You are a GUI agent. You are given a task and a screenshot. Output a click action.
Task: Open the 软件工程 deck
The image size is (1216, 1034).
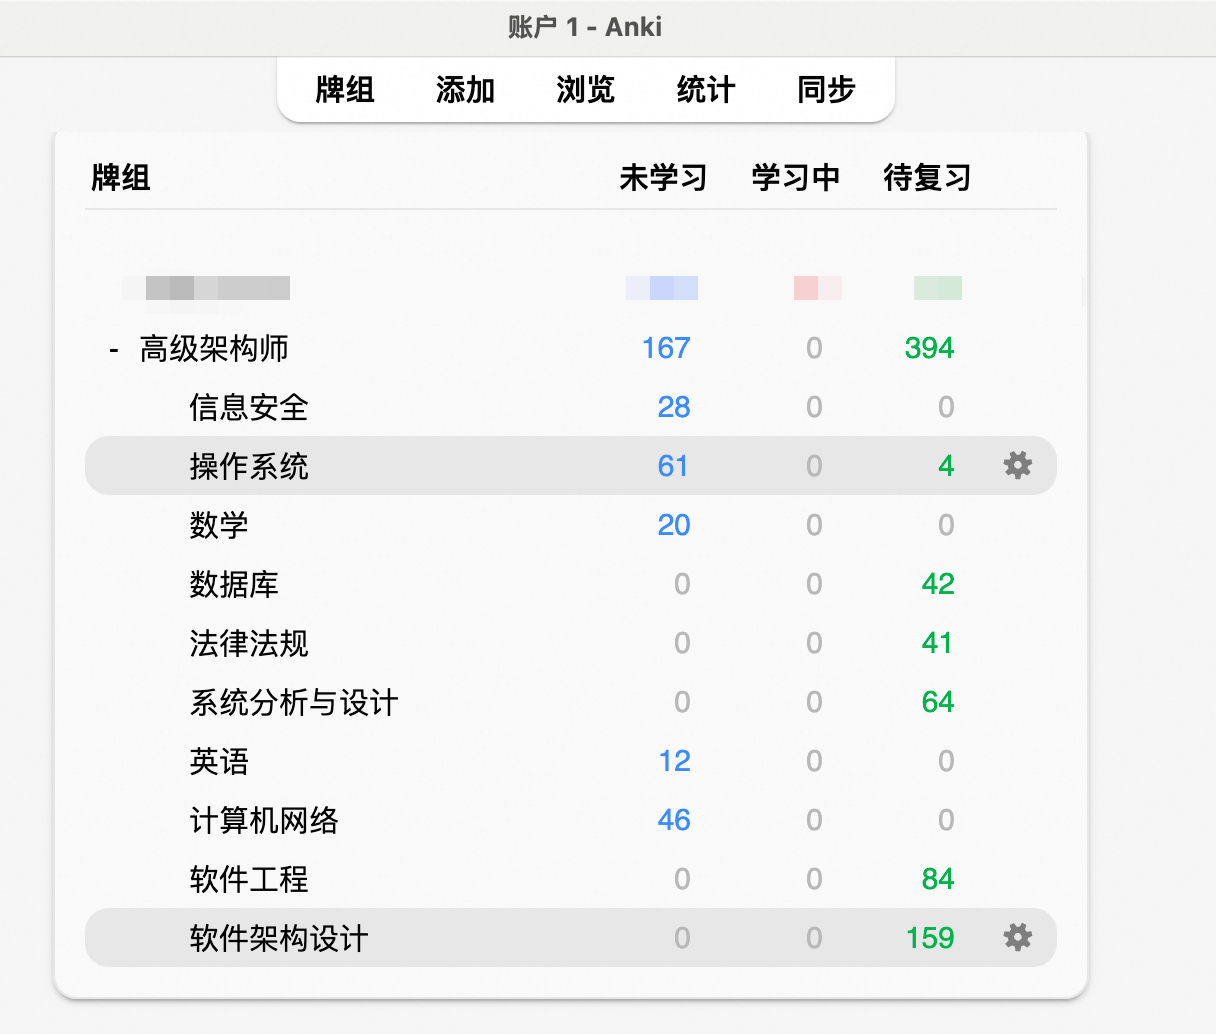249,879
